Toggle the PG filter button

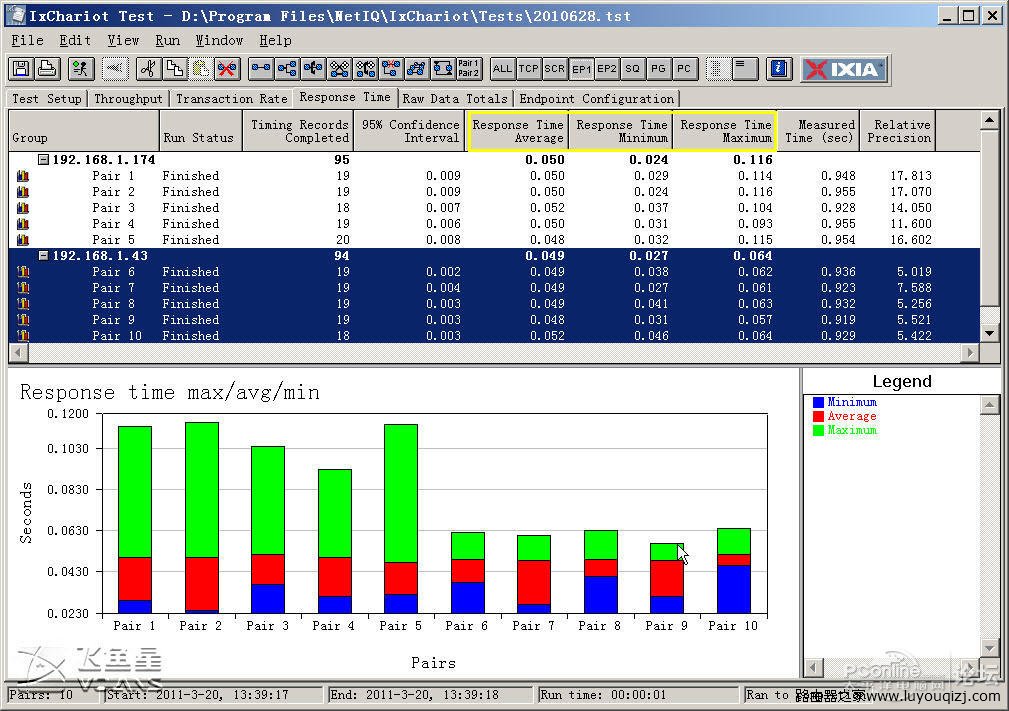pyautogui.click(x=658, y=69)
